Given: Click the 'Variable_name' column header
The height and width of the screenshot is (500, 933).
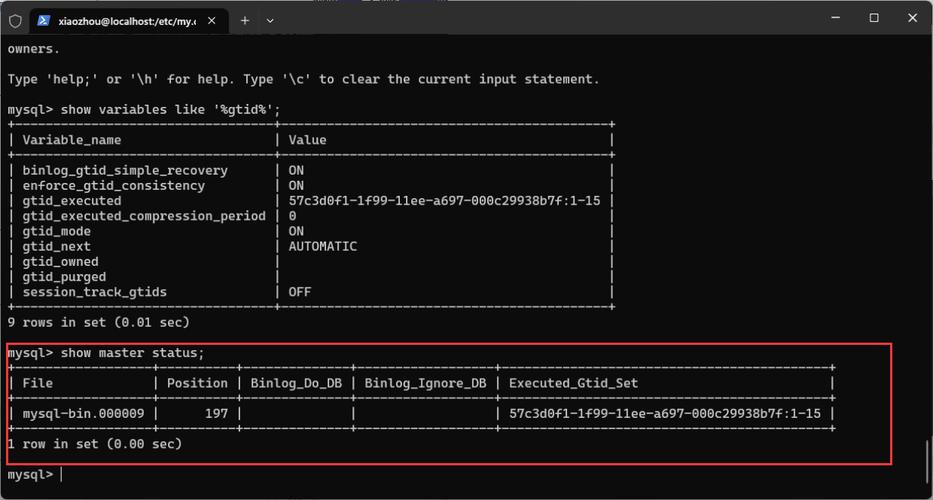Looking at the screenshot, I should 71,140.
